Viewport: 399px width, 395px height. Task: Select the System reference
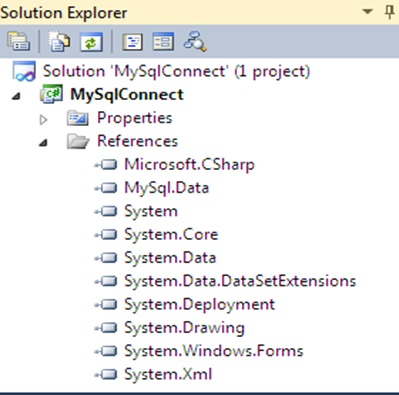[151, 212]
